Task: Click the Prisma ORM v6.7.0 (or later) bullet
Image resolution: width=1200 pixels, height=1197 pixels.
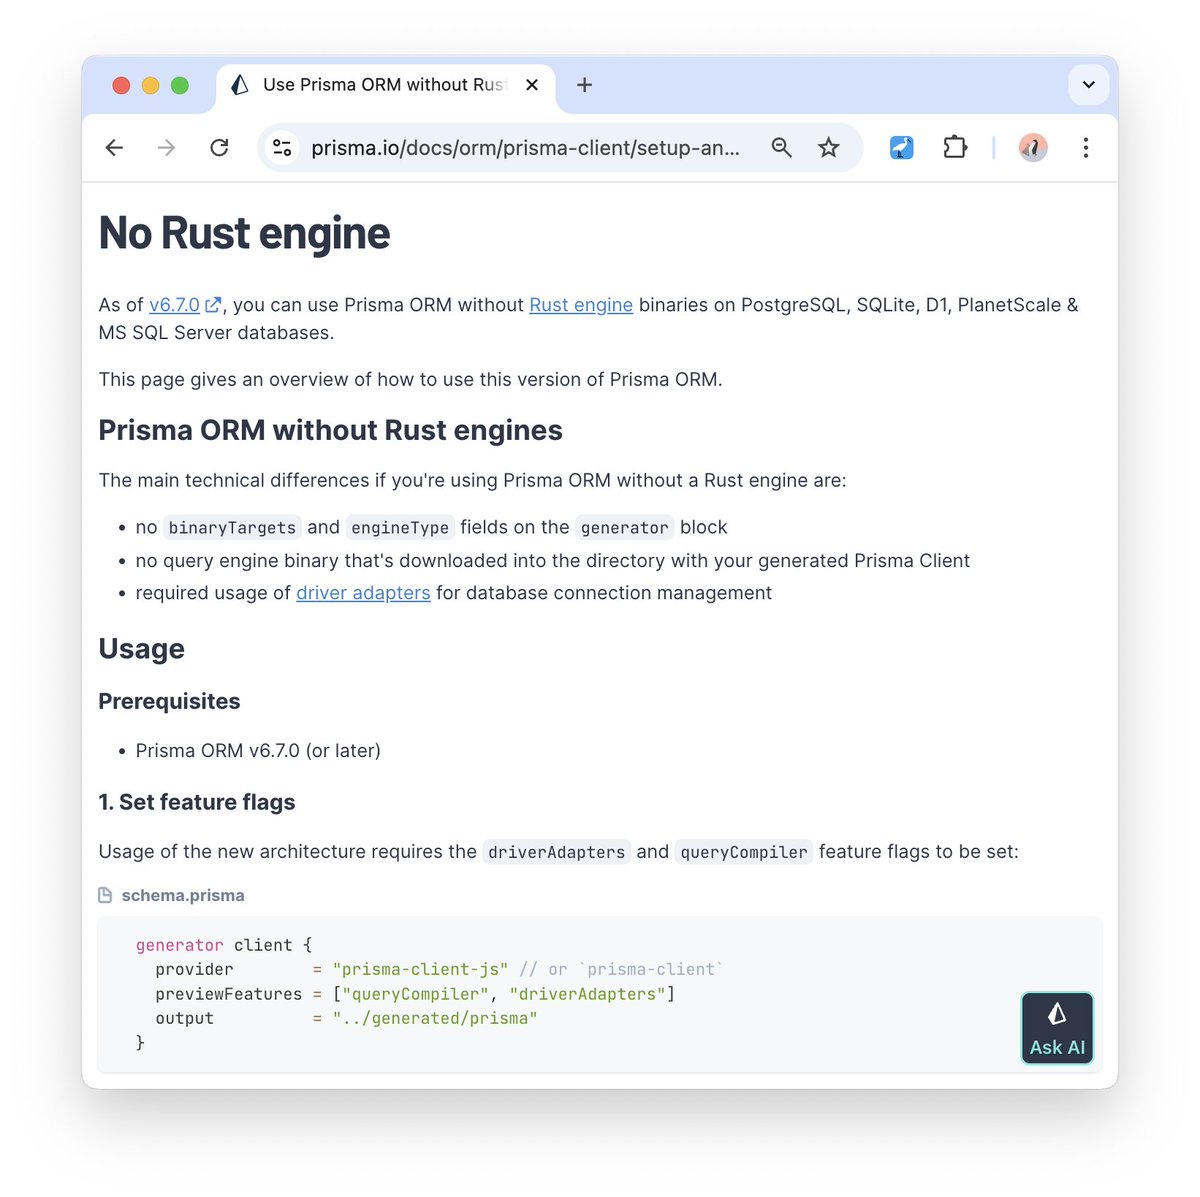Action: [258, 750]
